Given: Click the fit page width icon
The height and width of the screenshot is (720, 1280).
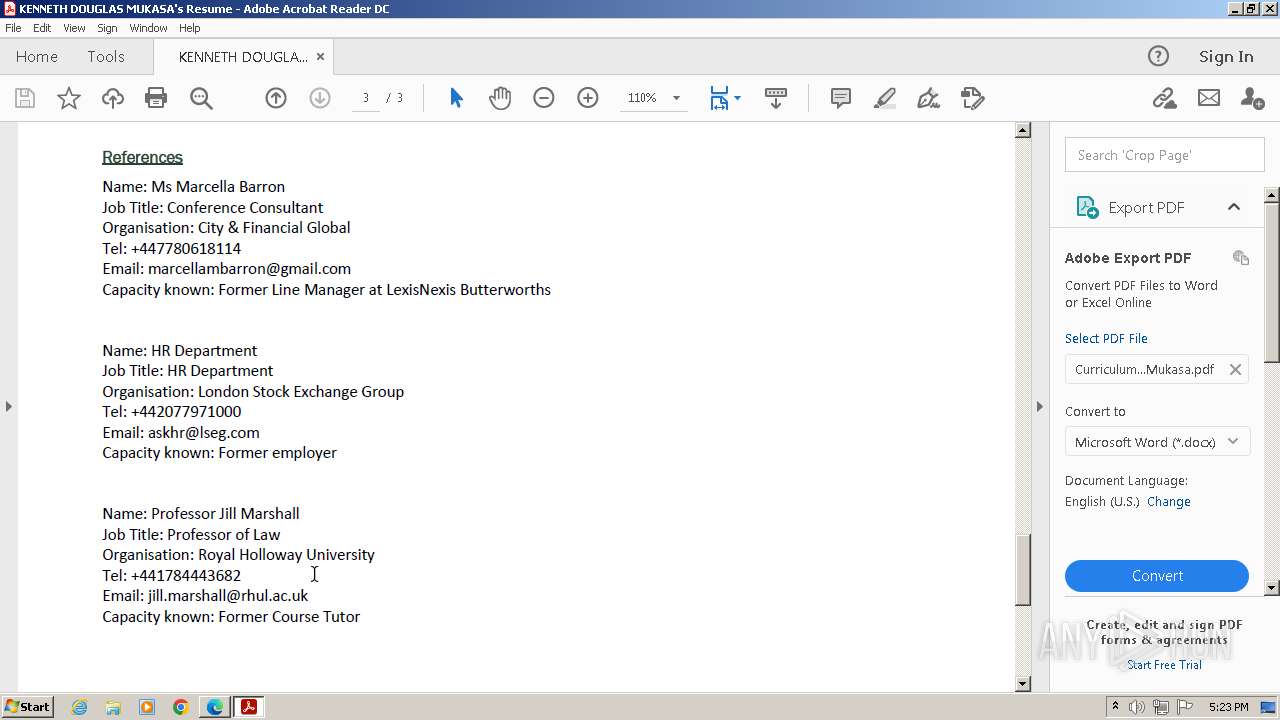Looking at the screenshot, I should click(x=719, y=98).
